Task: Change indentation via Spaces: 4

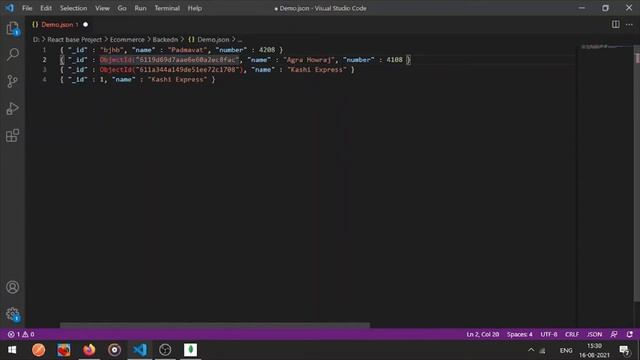Action: pos(520,334)
